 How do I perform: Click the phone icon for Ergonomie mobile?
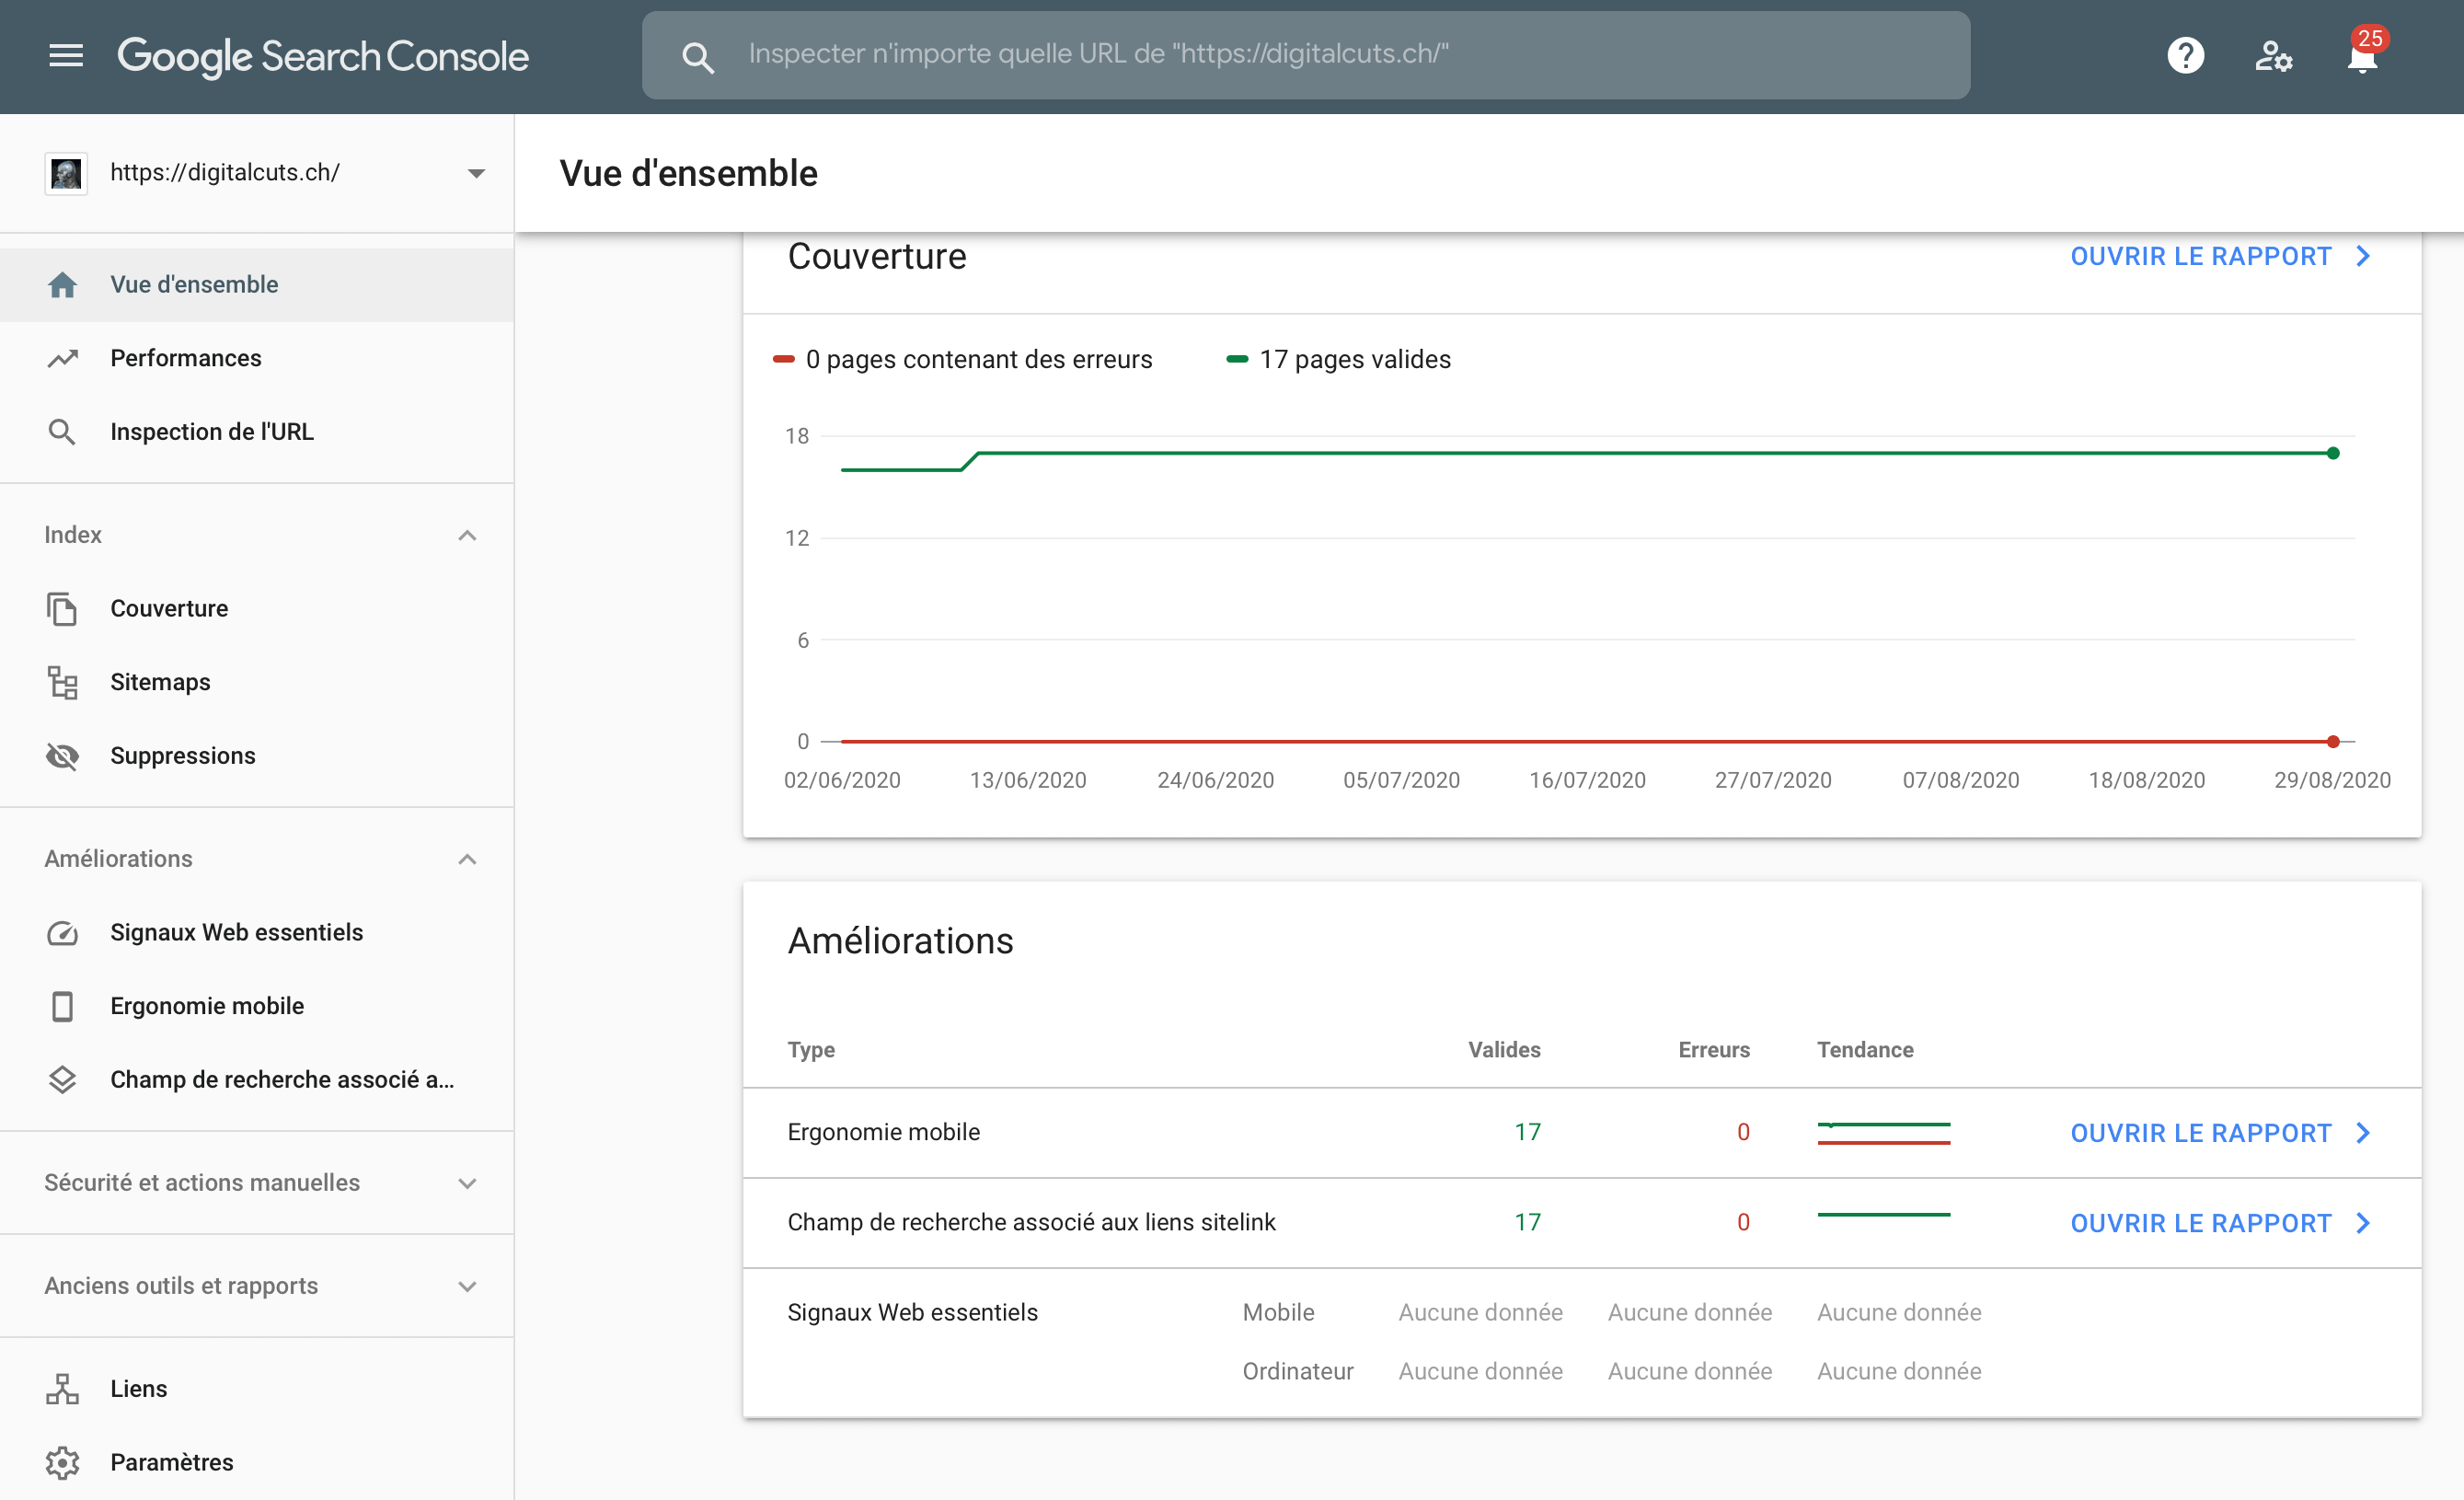[62, 1006]
